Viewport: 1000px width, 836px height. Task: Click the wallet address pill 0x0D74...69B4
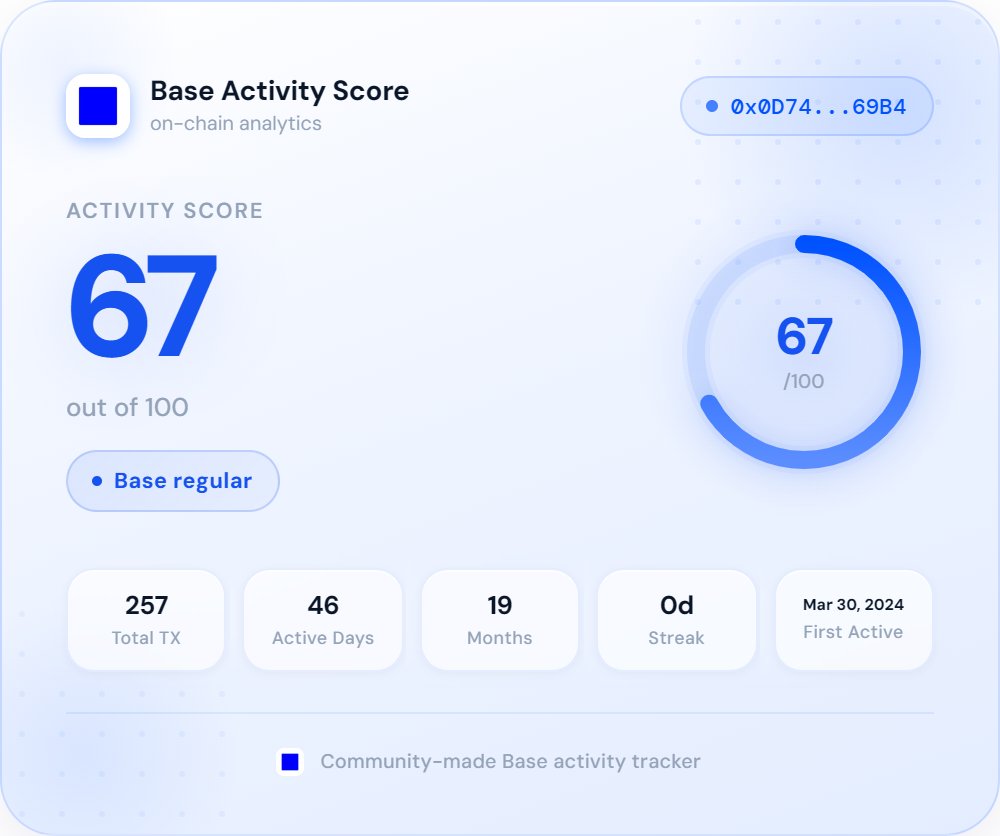(x=807, y=106)
